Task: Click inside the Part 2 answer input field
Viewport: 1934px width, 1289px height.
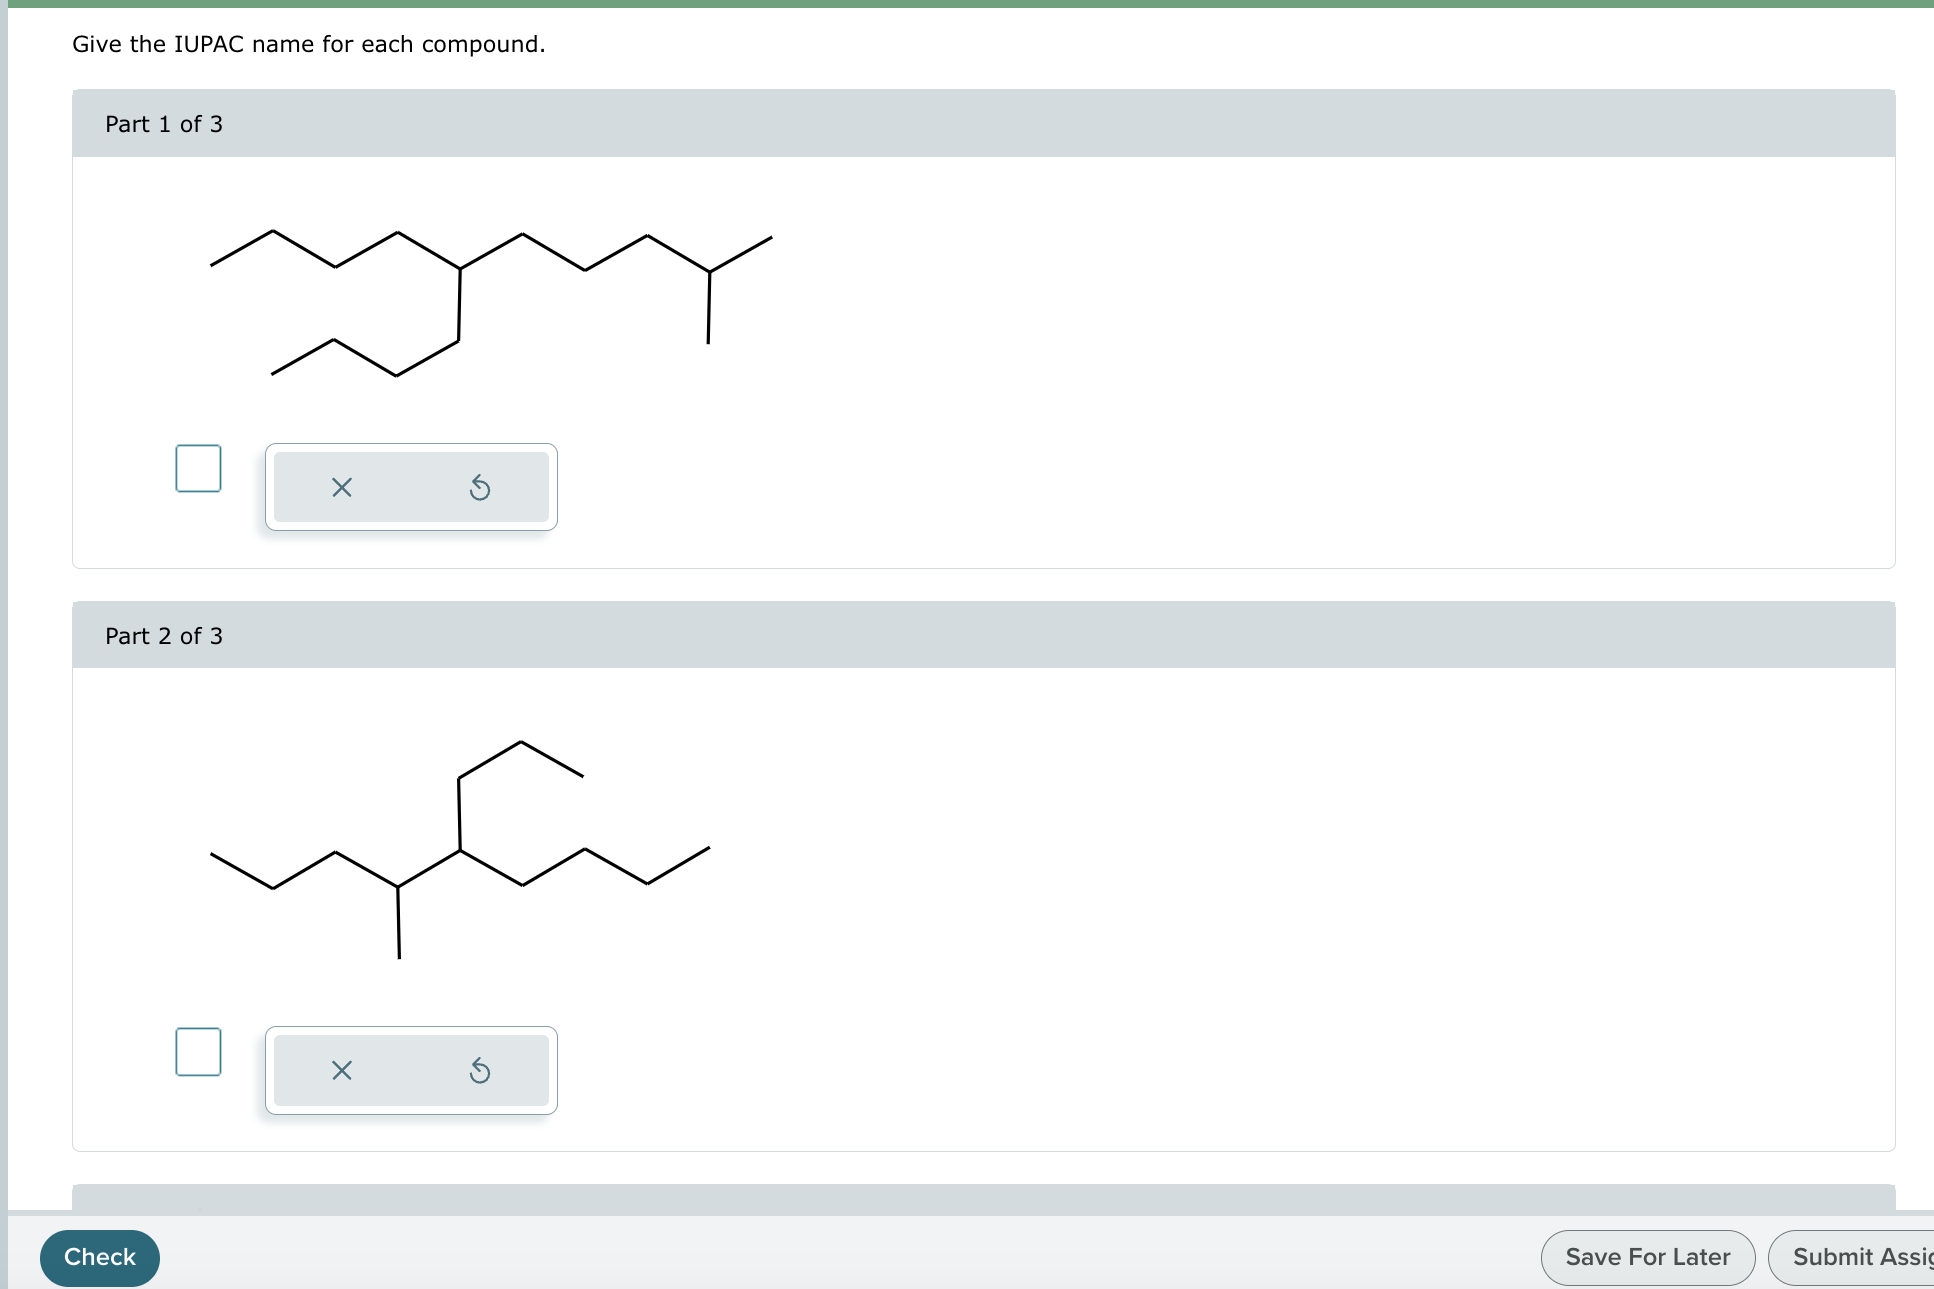Action: (x=410, y=1071)
